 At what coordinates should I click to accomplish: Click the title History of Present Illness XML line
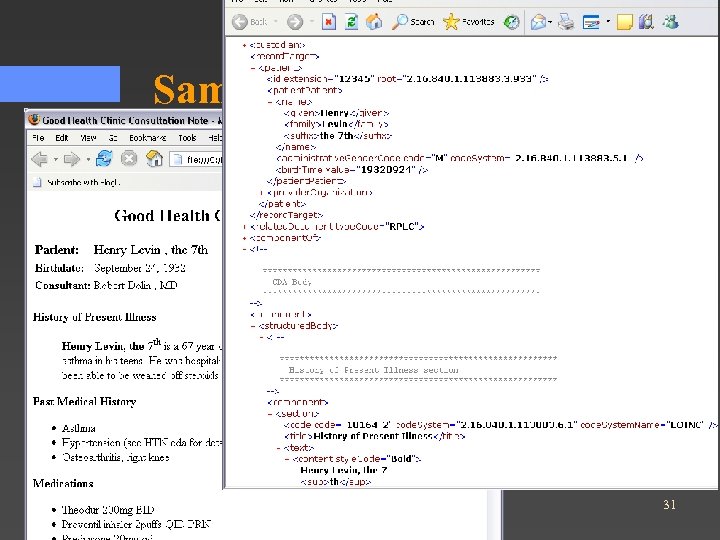[374, 436]
